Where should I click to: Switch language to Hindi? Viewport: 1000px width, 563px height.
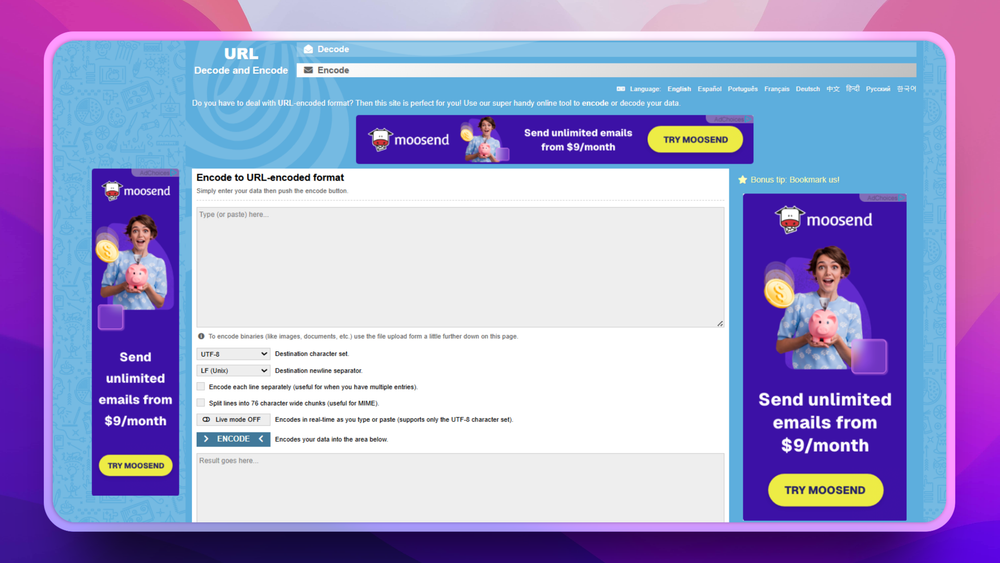coord(853,89)
